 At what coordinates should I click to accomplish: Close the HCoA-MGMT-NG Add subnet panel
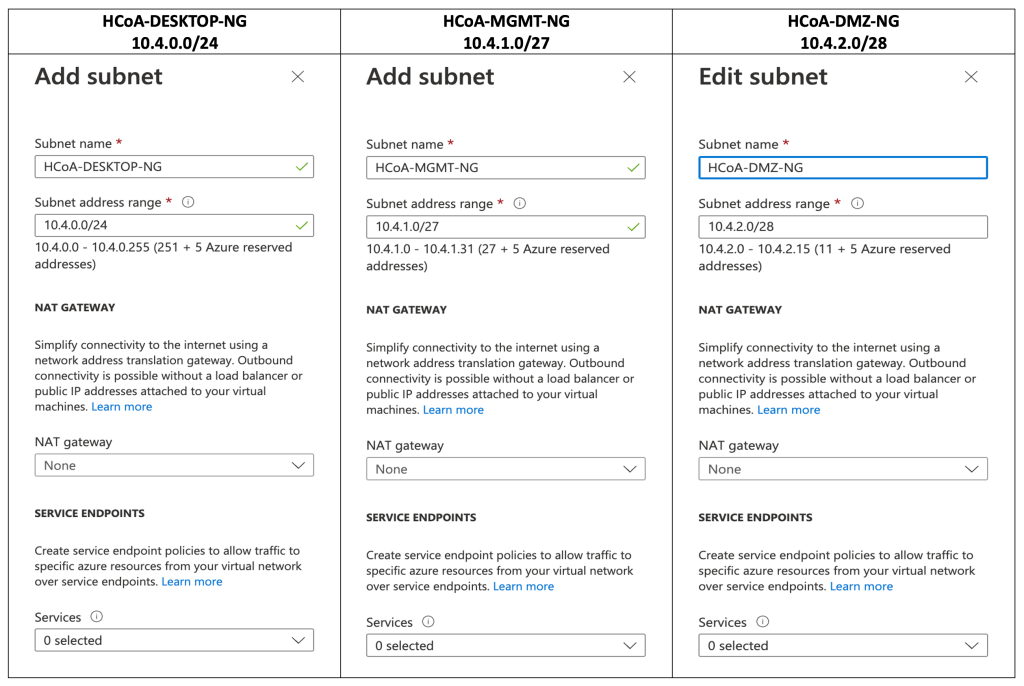click(x=629, y=77)
